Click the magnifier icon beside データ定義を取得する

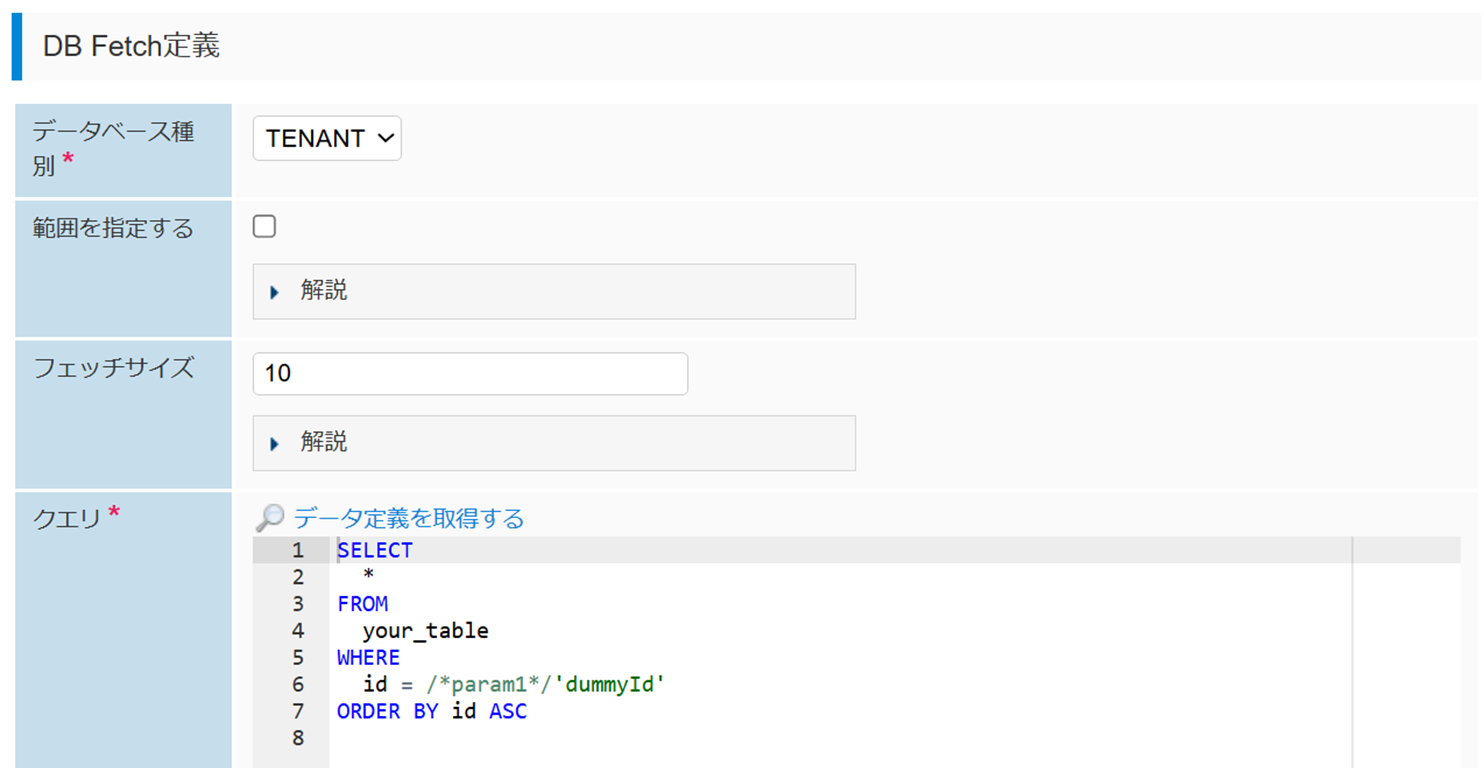pos(269,518)
